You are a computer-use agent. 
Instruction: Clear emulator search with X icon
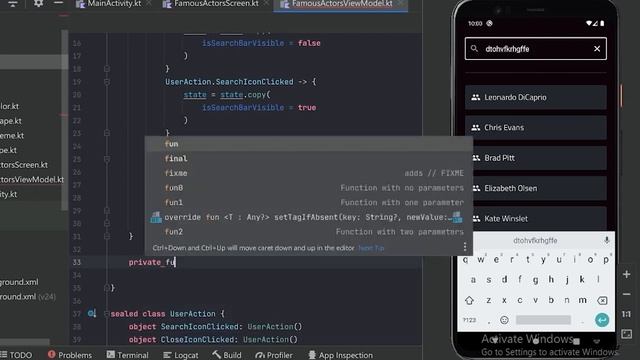point(597,49)
